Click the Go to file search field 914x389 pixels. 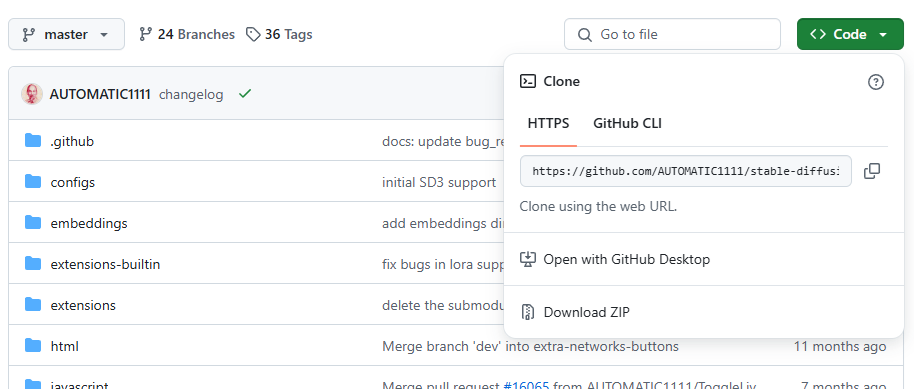coord(672,34)
